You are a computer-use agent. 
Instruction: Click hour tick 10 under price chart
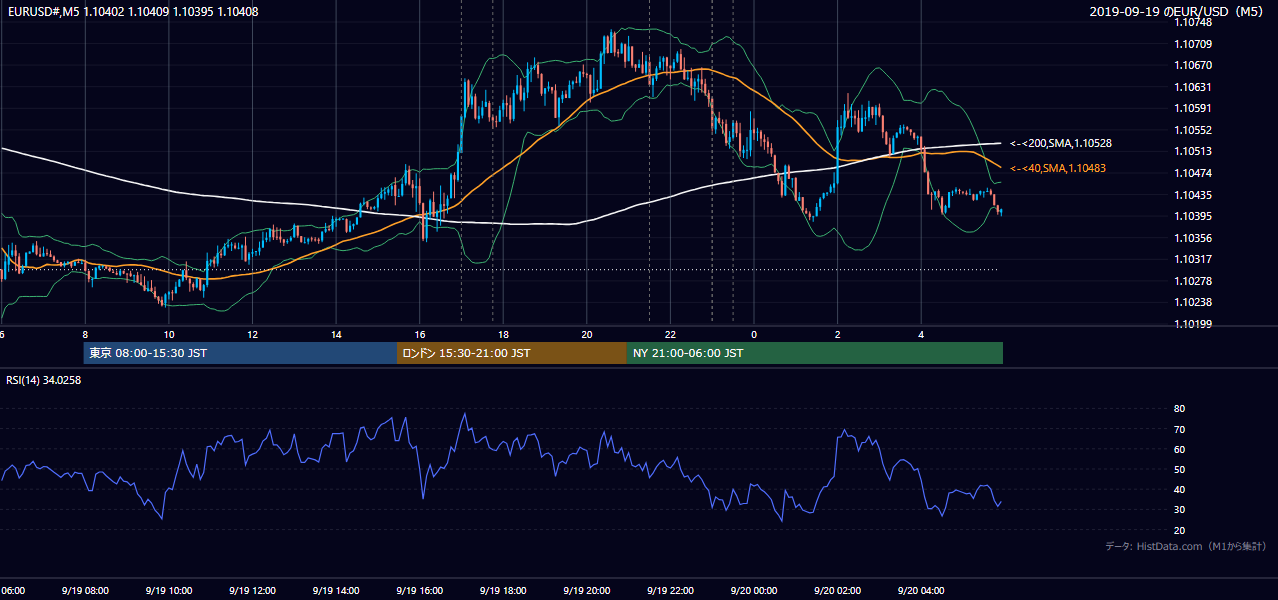point(168,334)
